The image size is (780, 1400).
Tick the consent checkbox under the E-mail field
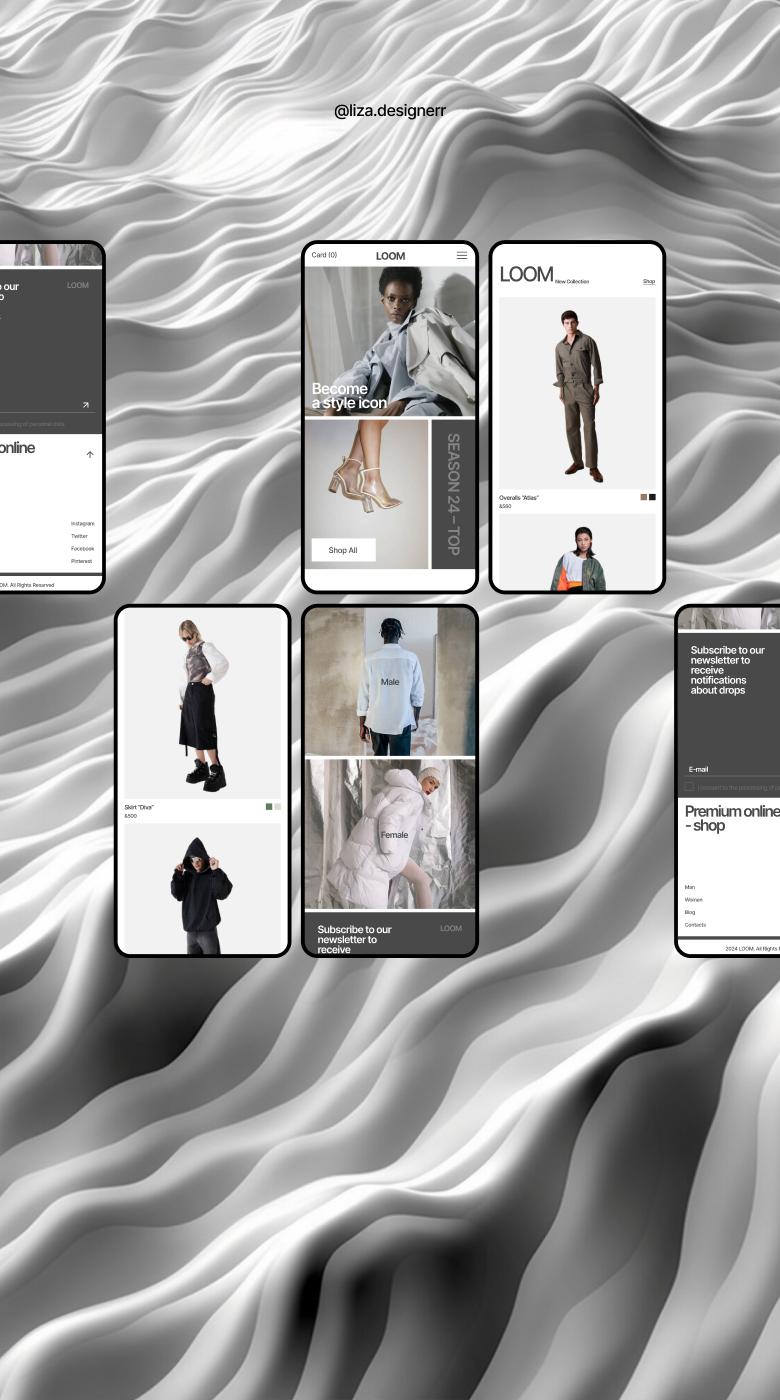coord(689,787)
